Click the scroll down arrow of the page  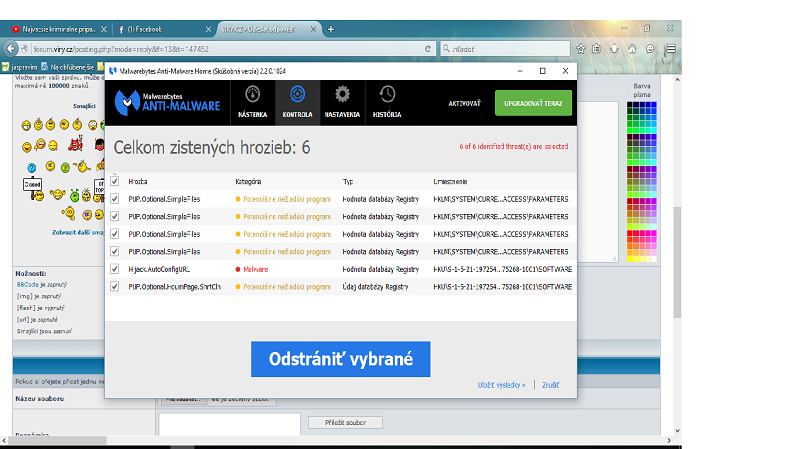[x=677, y=431]
